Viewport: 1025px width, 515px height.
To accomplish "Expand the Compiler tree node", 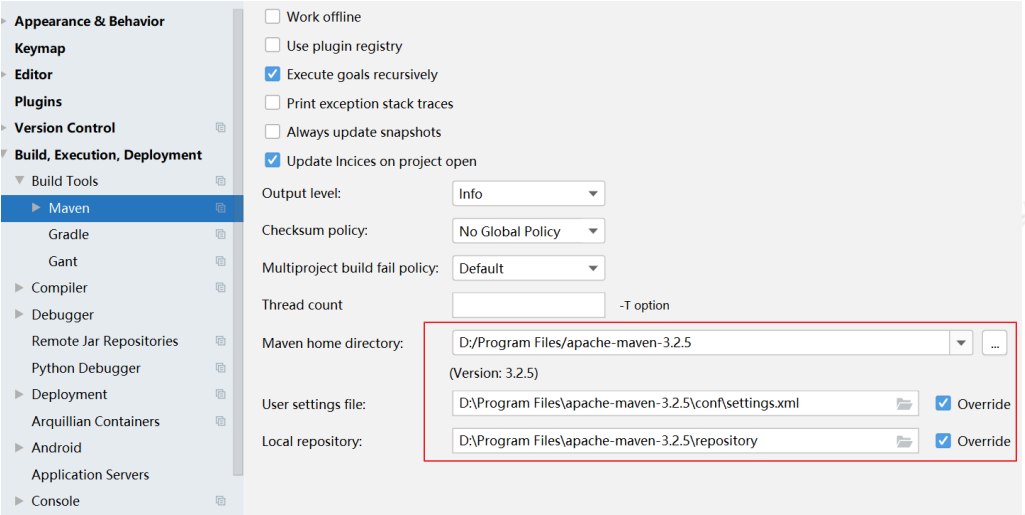I will [x=20, y=288].
